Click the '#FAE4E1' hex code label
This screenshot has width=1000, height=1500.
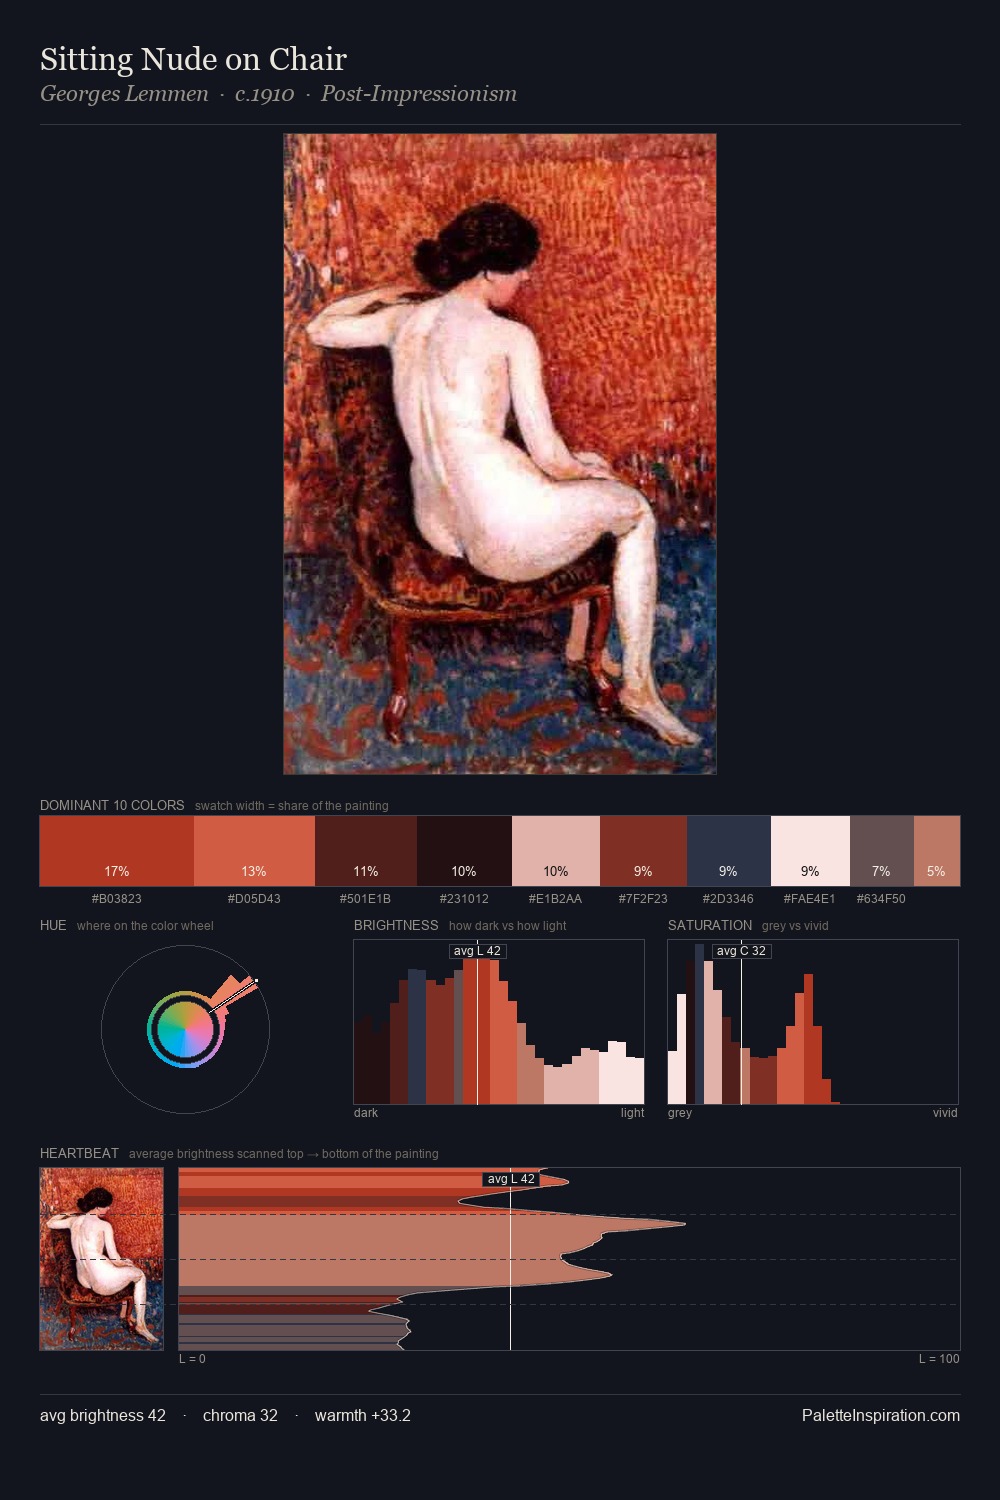click(809, 899)
